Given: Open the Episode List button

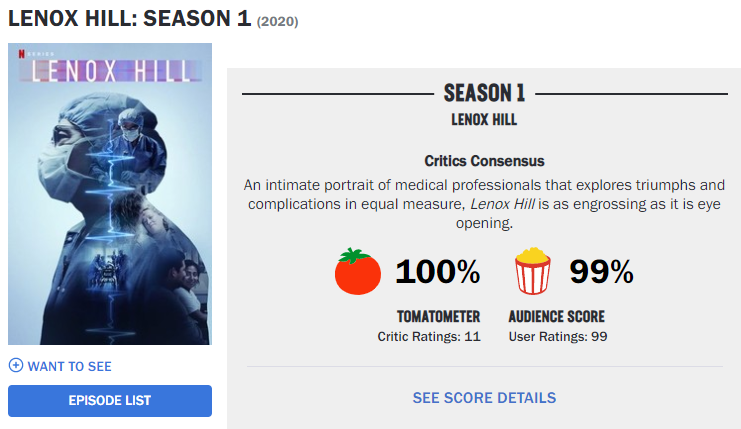Looking at the screenshot, I should pyautogui.click(x=110, y=401).
